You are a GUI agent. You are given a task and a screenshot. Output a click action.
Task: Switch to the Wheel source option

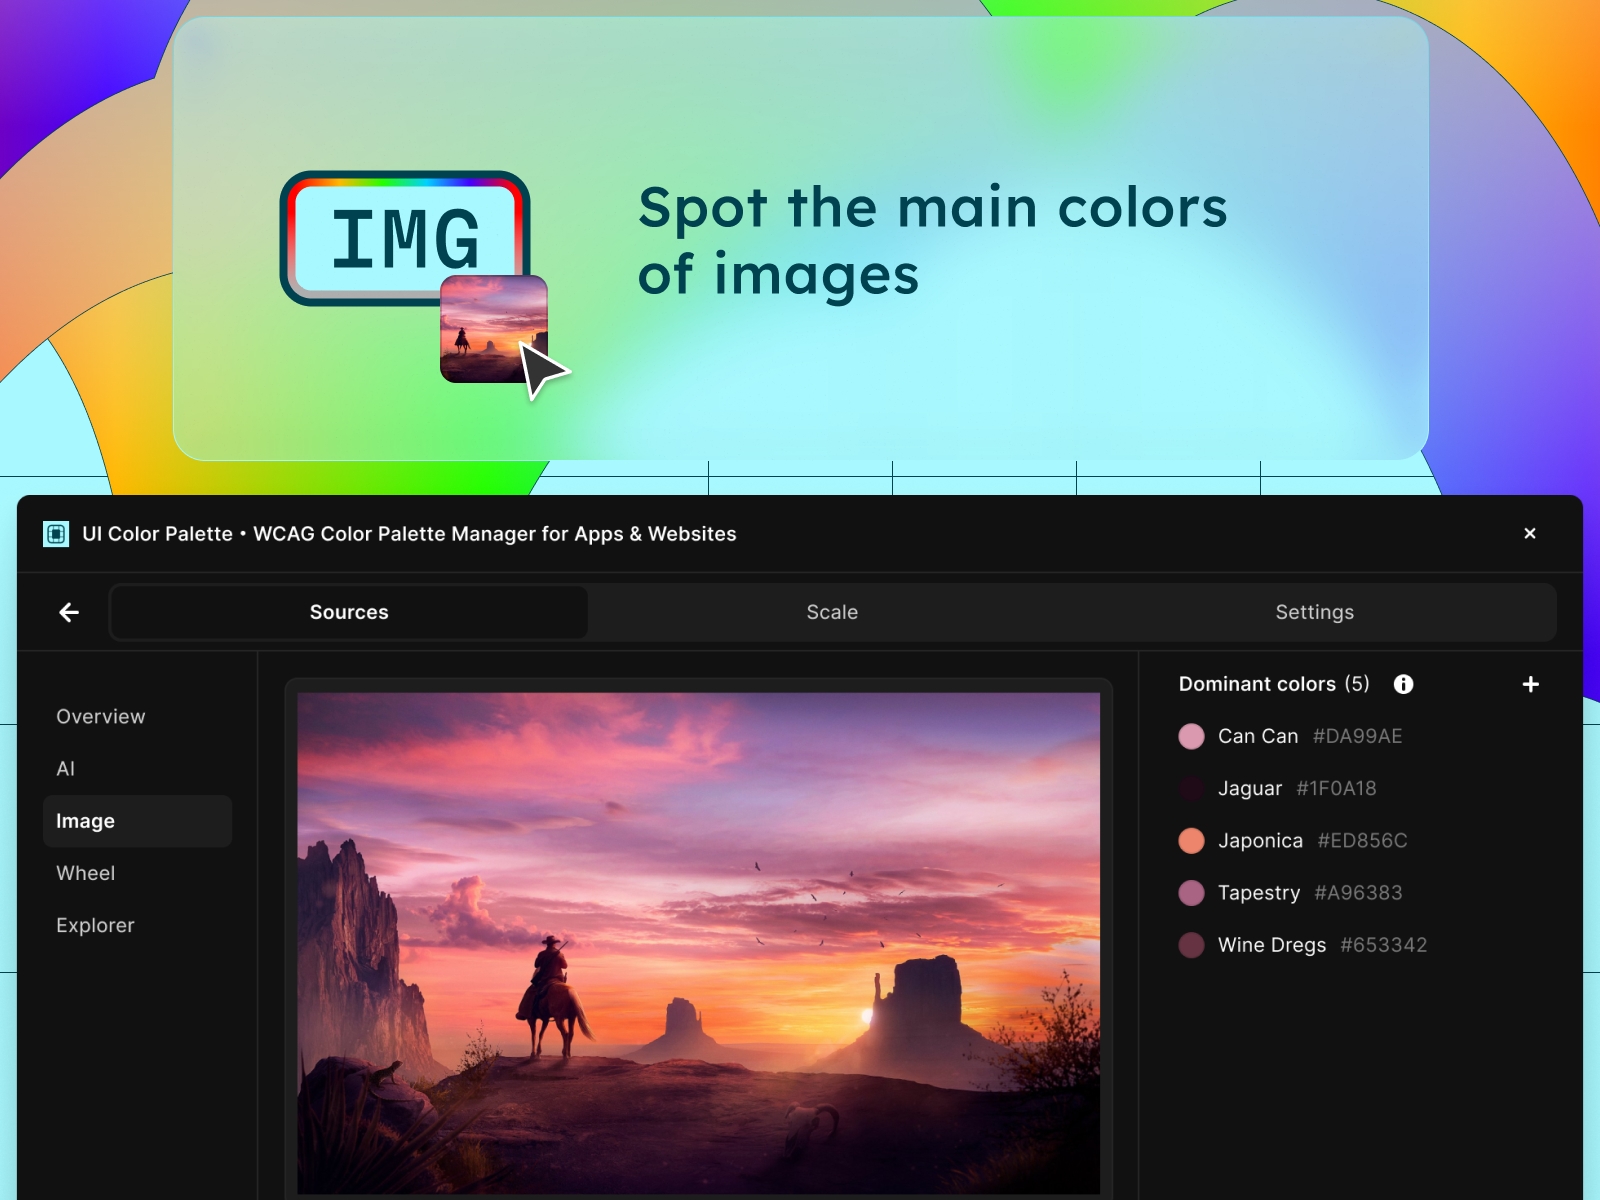[x=85, y=873]
